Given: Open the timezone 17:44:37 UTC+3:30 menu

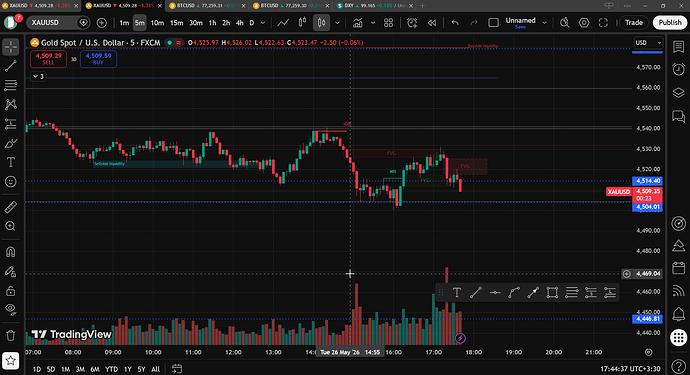Looking at the screenshot, I should pos(630,369).
